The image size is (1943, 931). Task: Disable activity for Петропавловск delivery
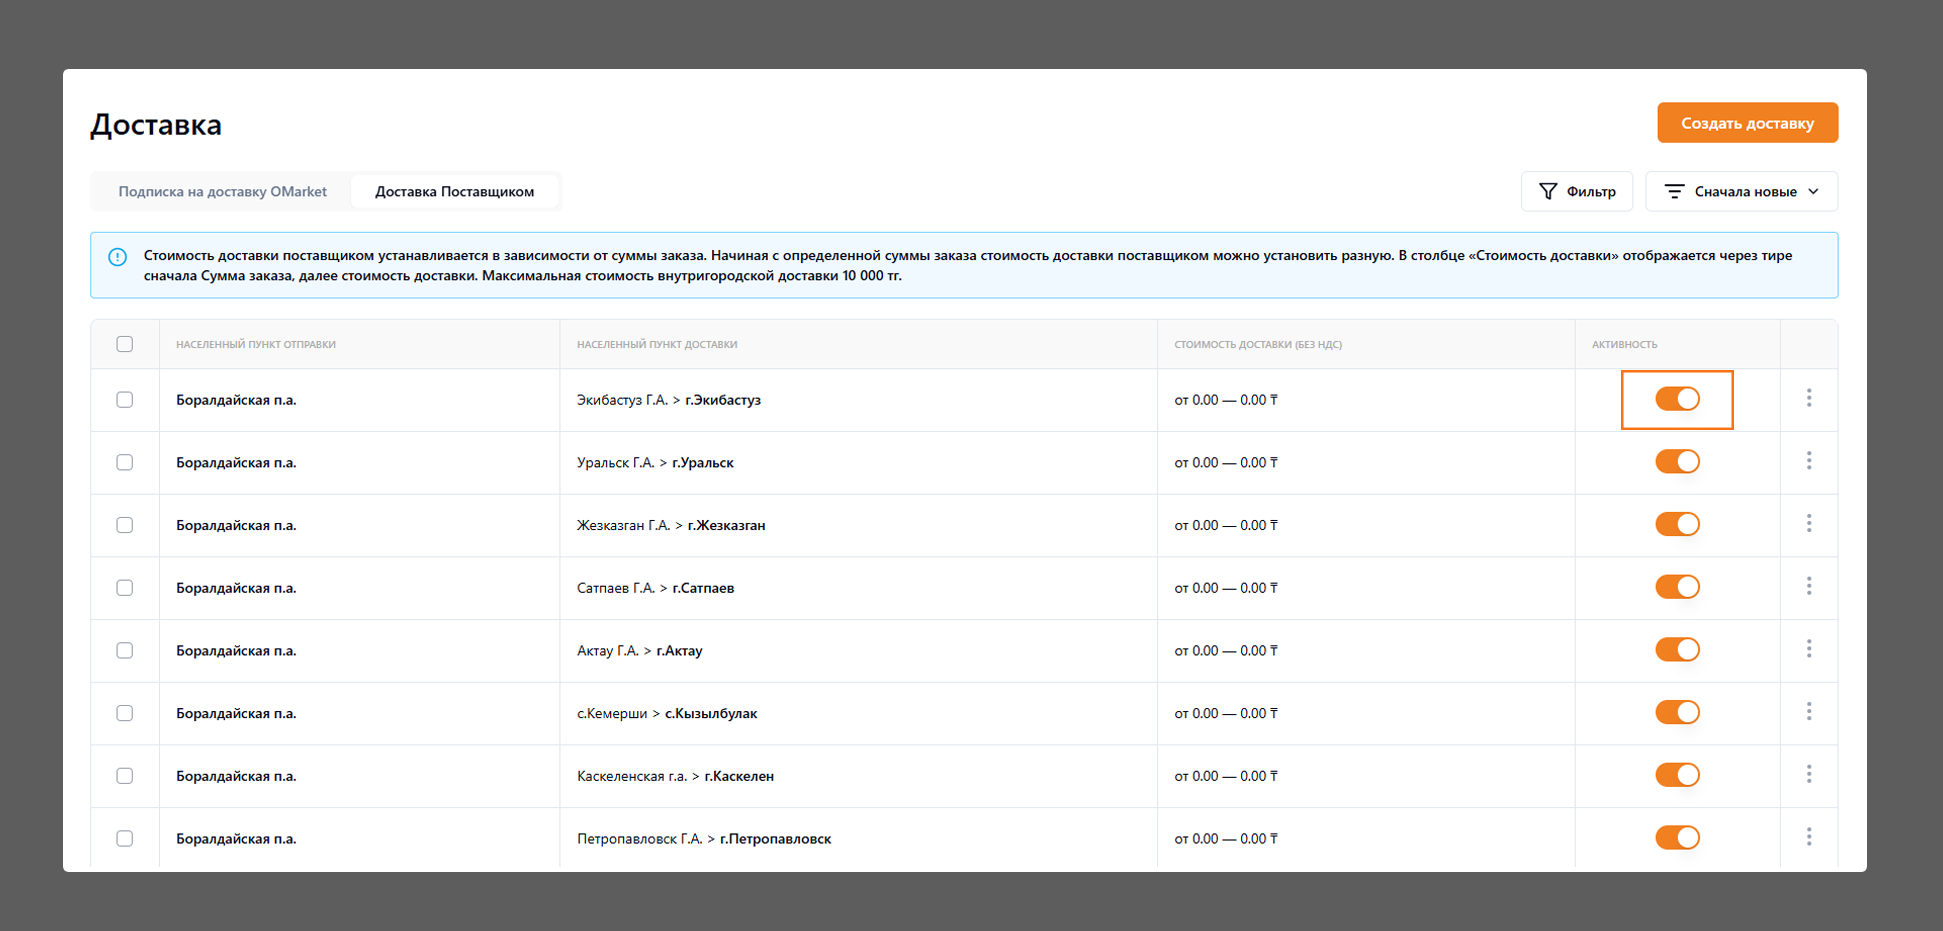coord(1677,837)
